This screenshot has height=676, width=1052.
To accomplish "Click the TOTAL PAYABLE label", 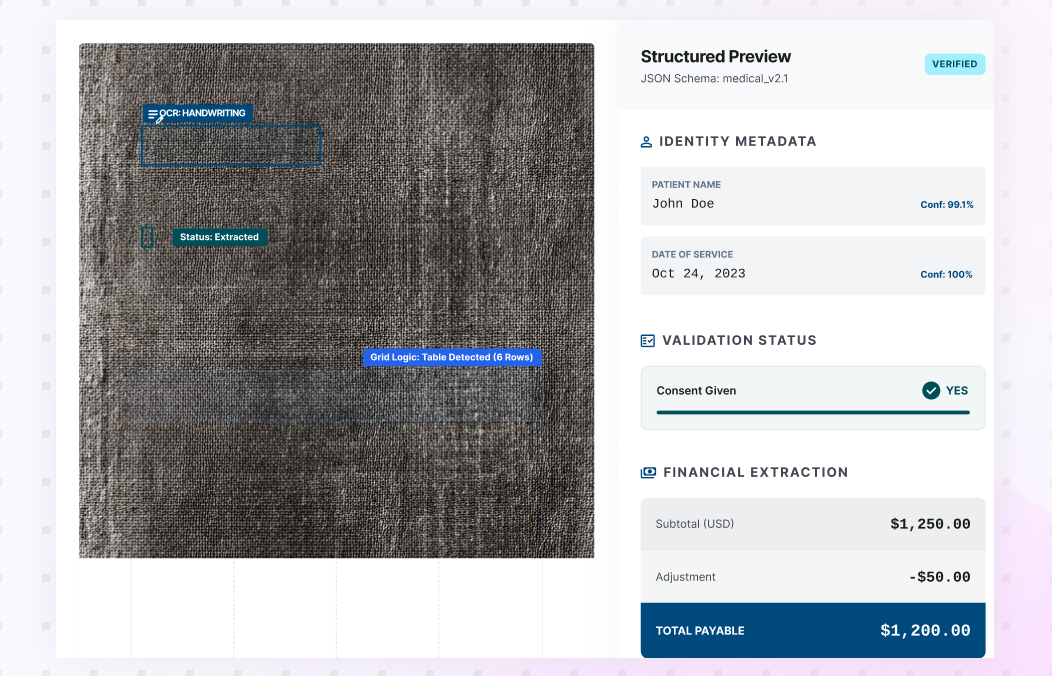I will [x=700, y=631].
